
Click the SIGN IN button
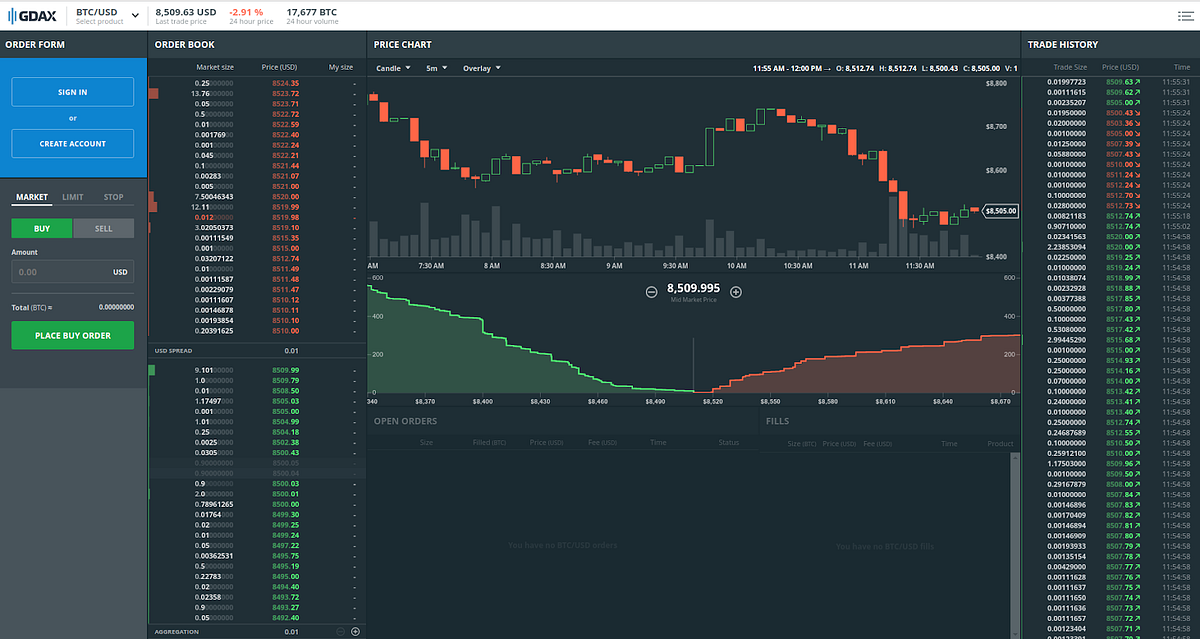[x=73, y=92]
